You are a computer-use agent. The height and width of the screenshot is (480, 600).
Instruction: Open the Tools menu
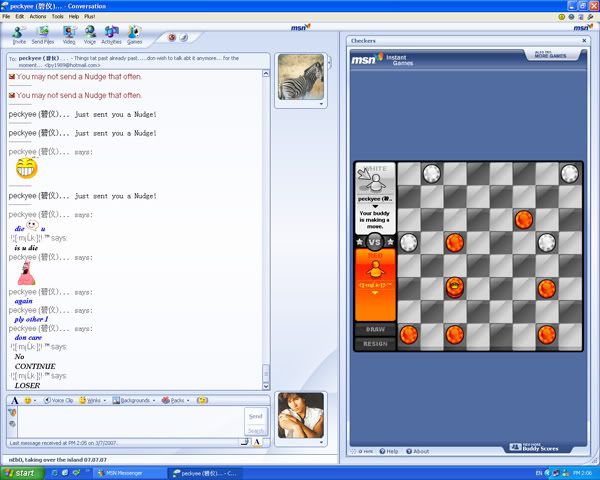58,16
